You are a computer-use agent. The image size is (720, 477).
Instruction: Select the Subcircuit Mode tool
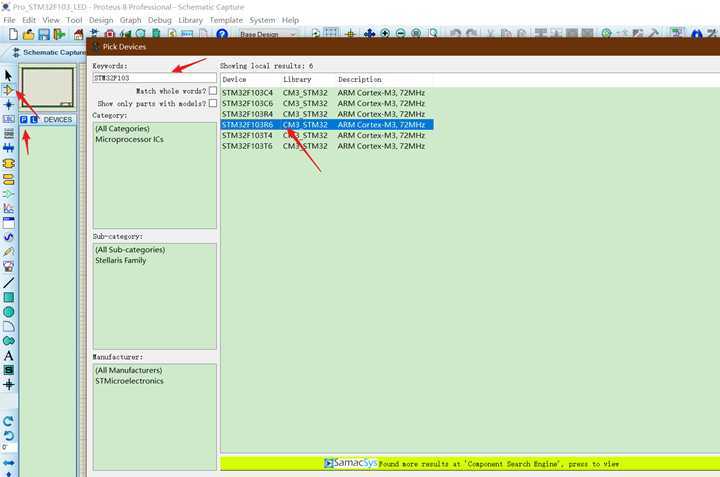click(8, 163)
